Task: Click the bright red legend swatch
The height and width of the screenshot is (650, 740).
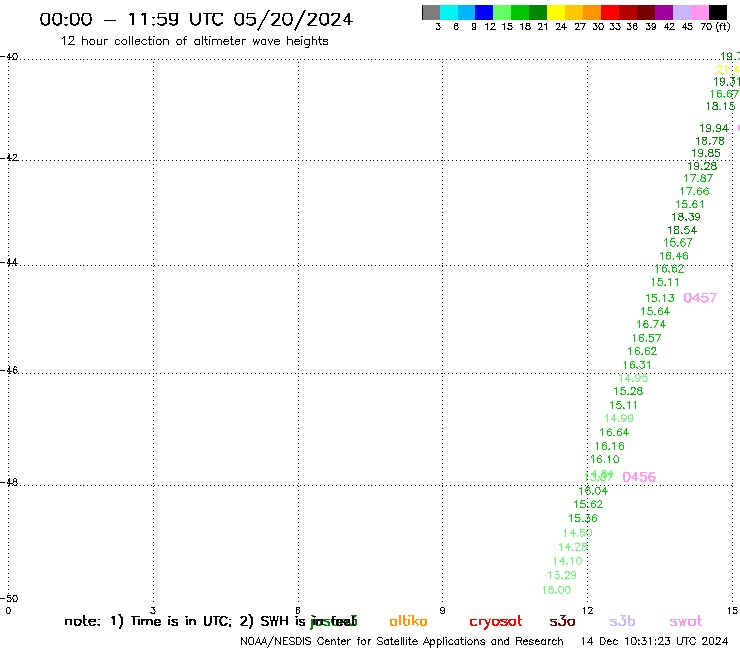Action: pos(610,12)
